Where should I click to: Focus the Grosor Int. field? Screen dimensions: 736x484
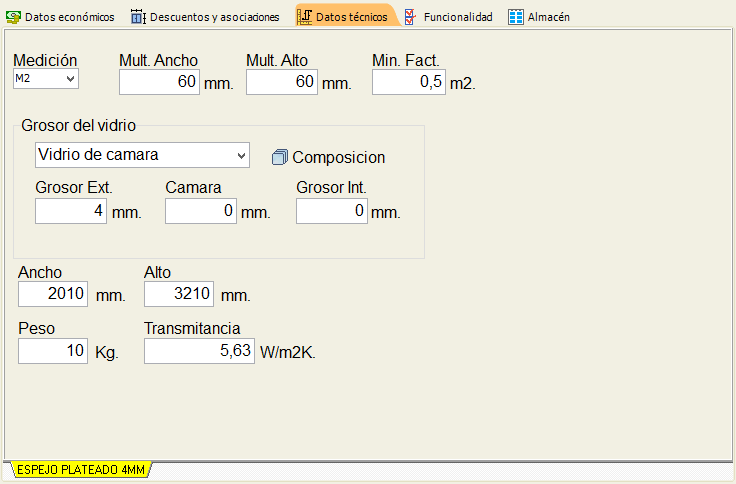click(331, 211)
